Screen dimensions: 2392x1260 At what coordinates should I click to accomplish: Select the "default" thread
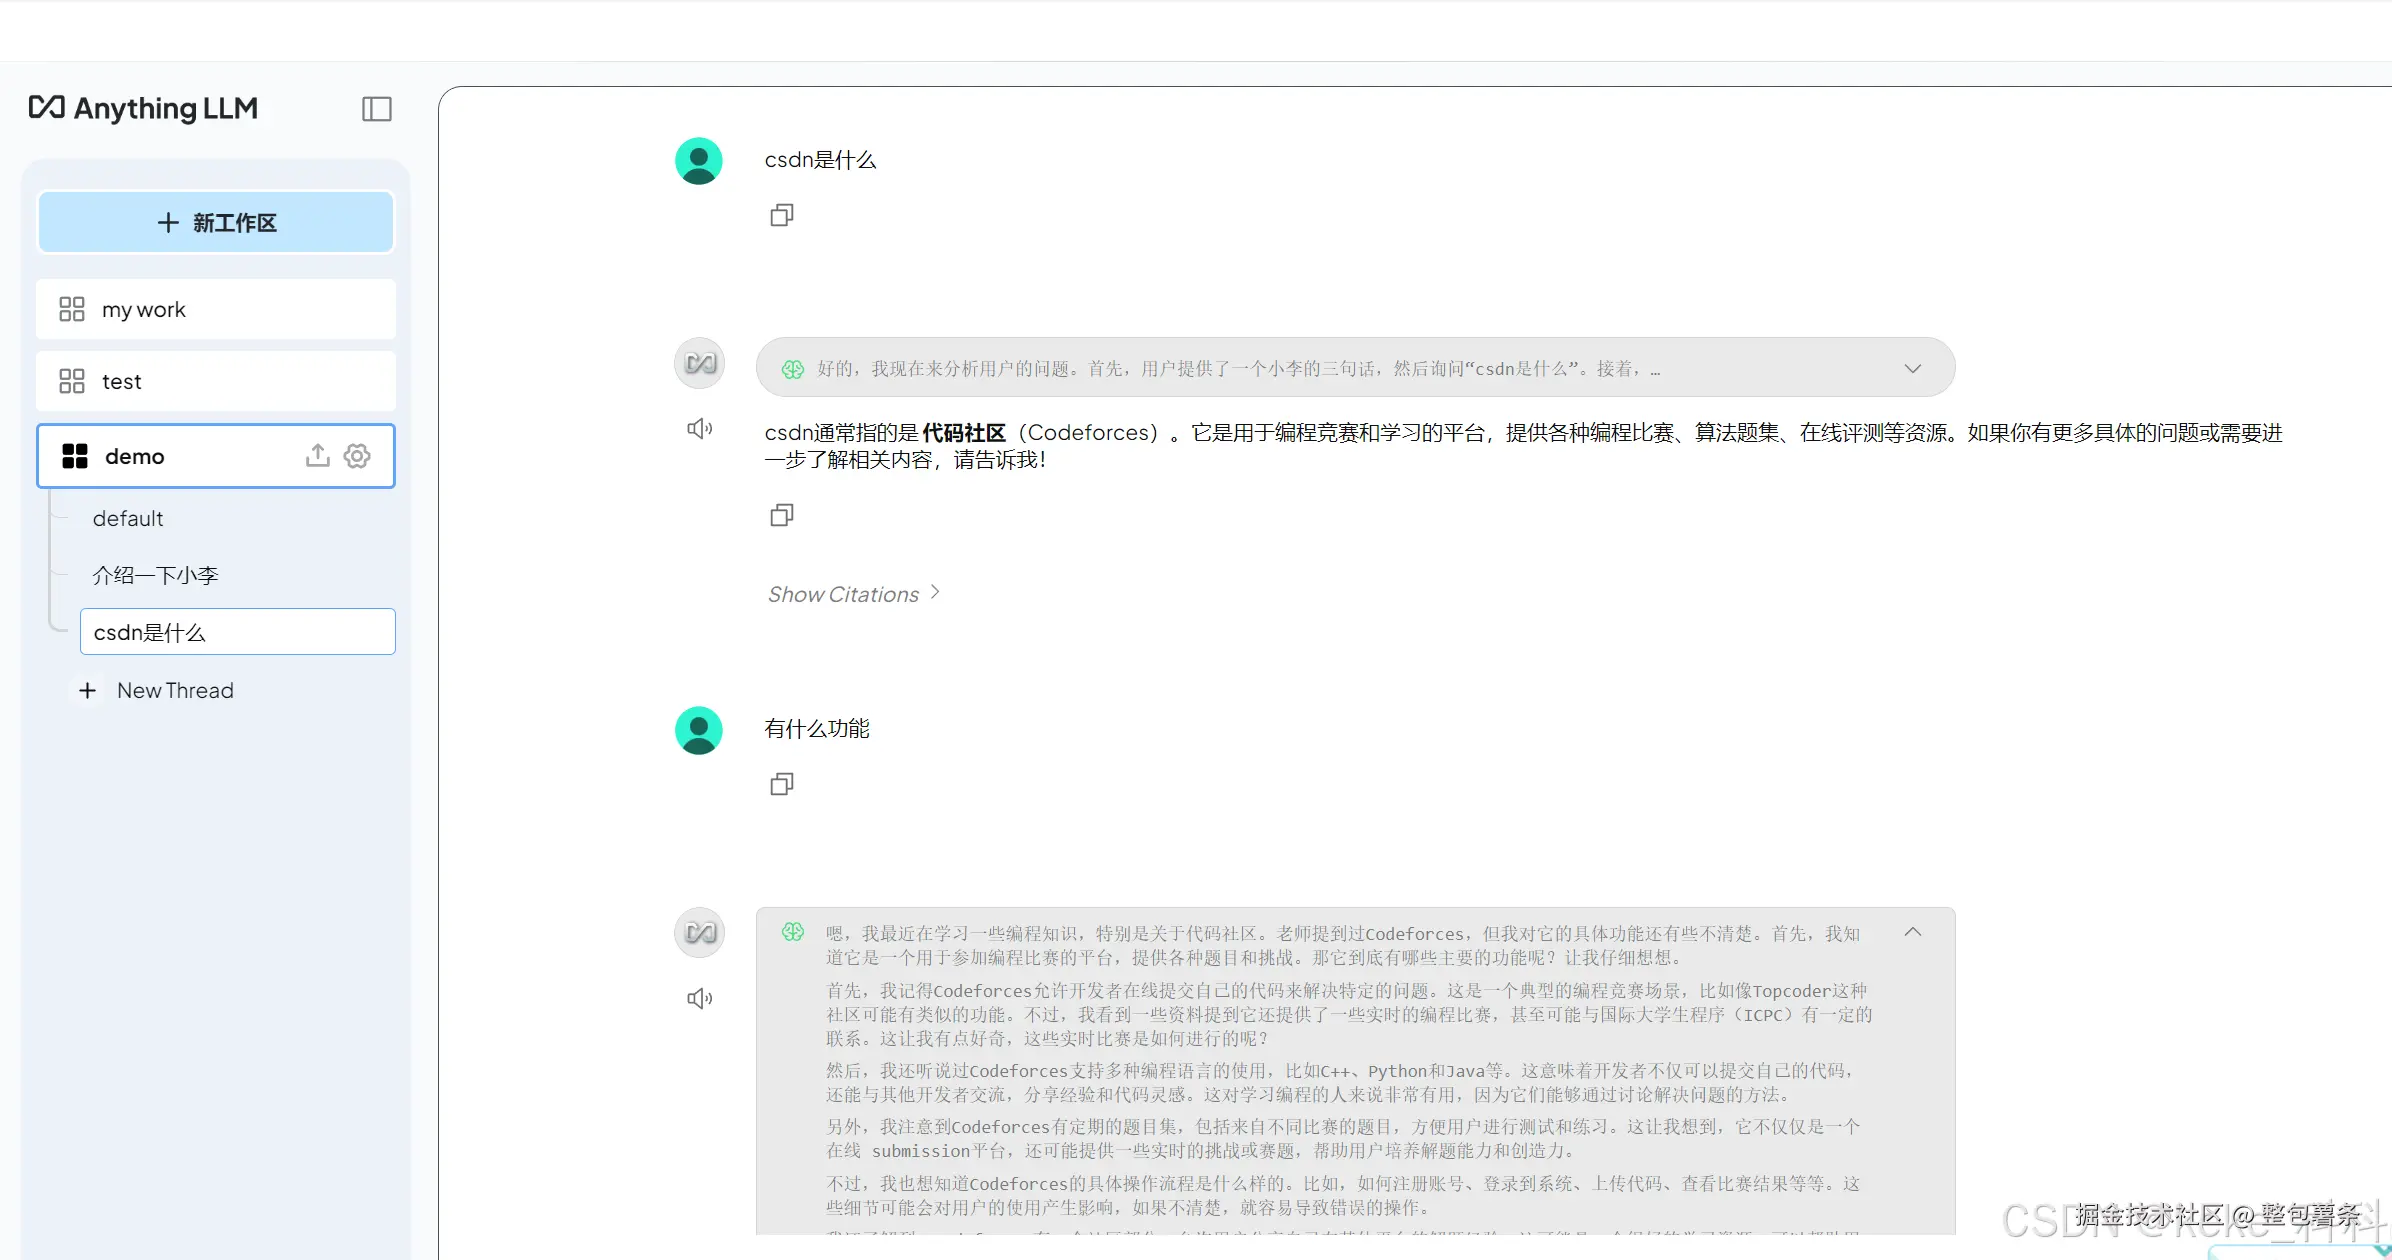[x=127, y=517]
